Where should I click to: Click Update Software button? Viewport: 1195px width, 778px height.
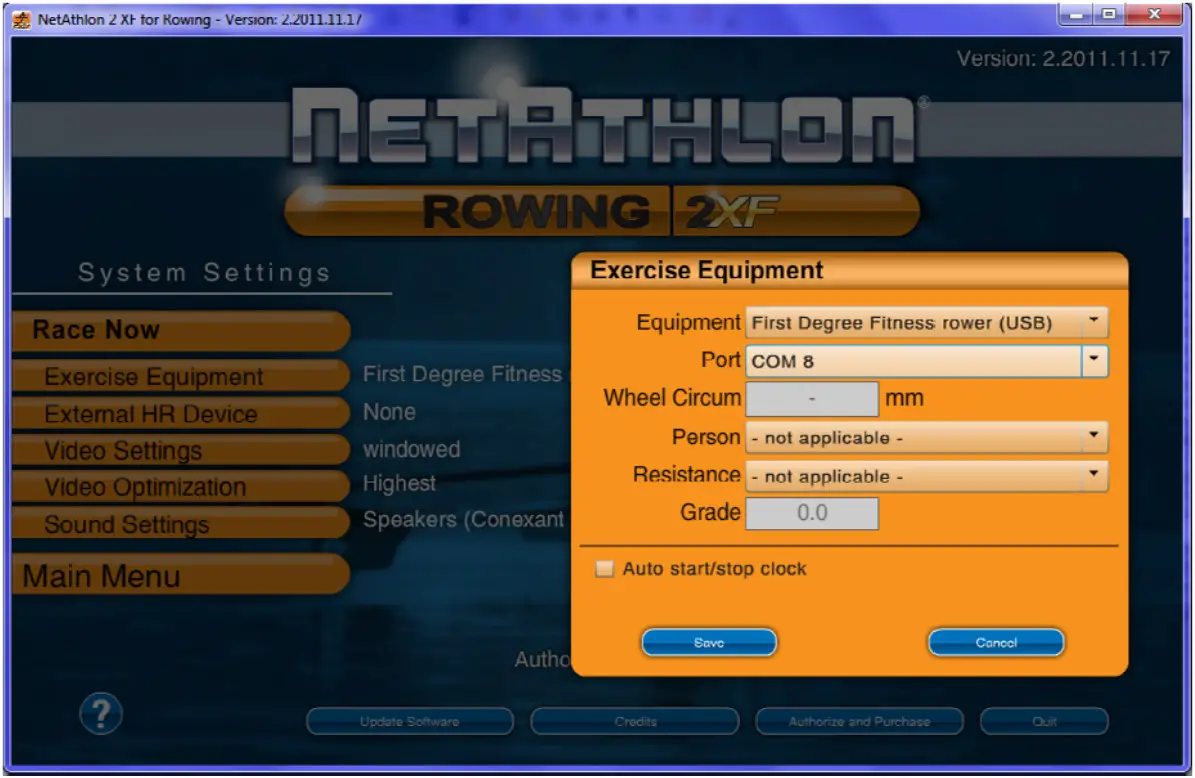point(410,721)
